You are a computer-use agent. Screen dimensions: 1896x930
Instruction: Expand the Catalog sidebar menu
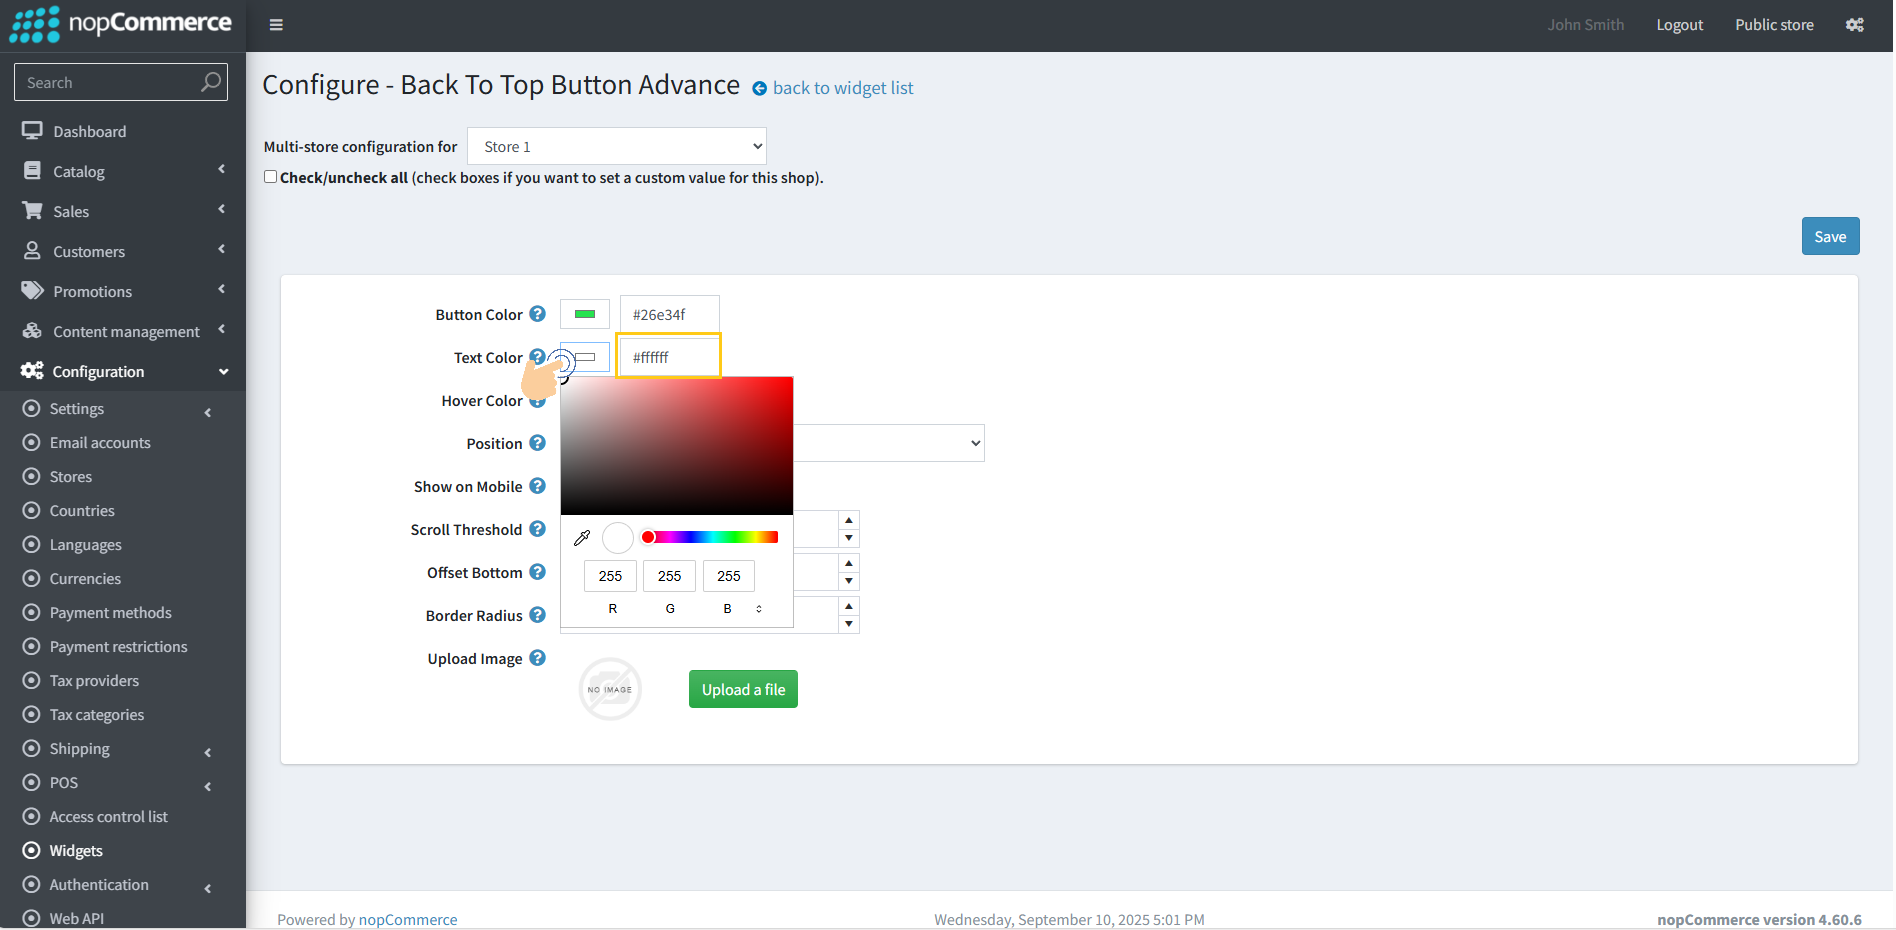(x=122, y=171)
